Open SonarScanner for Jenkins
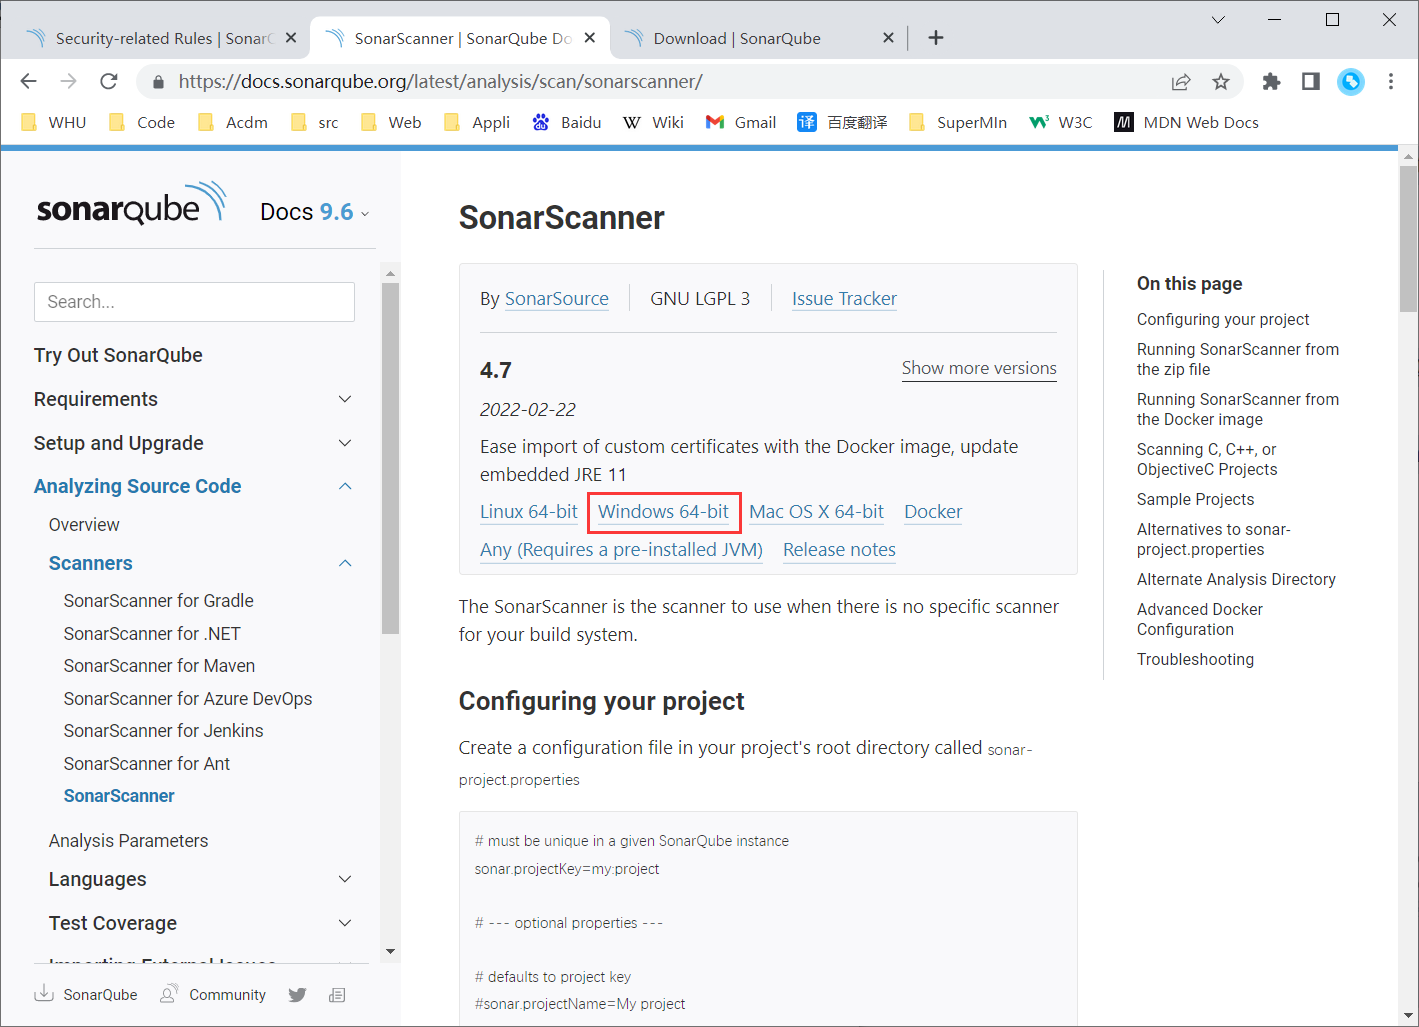 click(164, 731)
